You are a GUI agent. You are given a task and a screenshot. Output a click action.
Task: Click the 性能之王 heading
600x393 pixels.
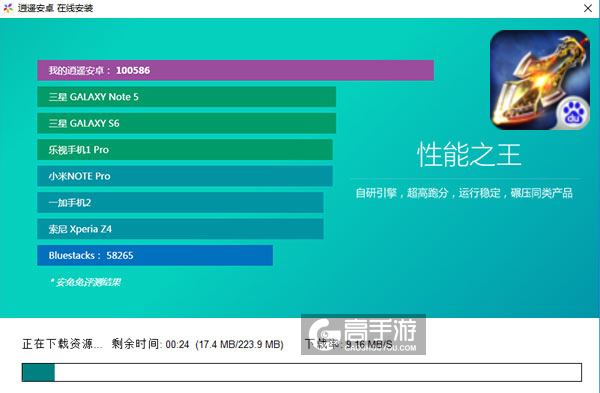[x=469, y=155]
